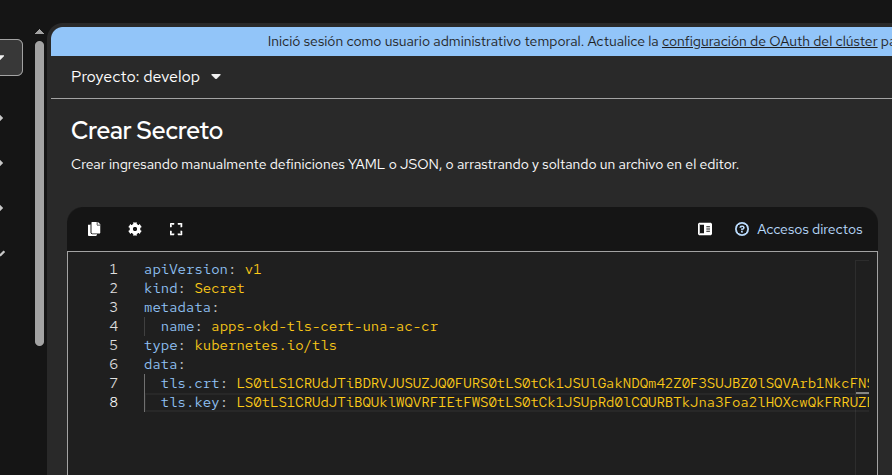Expand the Proyecto: develop dropdown
The width and height of the screenshot is (892, 475).
(146, 77)
